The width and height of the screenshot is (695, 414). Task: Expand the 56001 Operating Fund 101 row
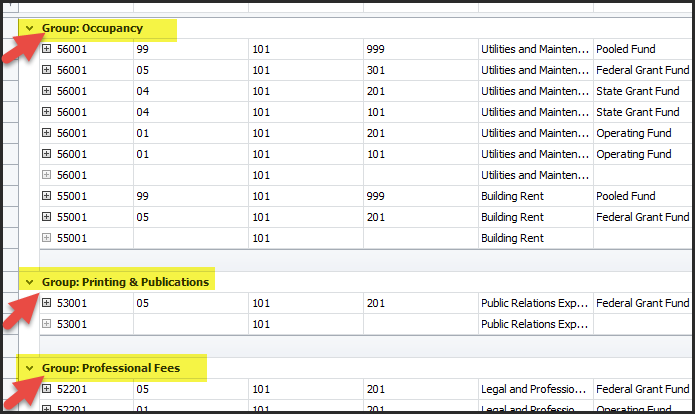click(x=46, y=154)
